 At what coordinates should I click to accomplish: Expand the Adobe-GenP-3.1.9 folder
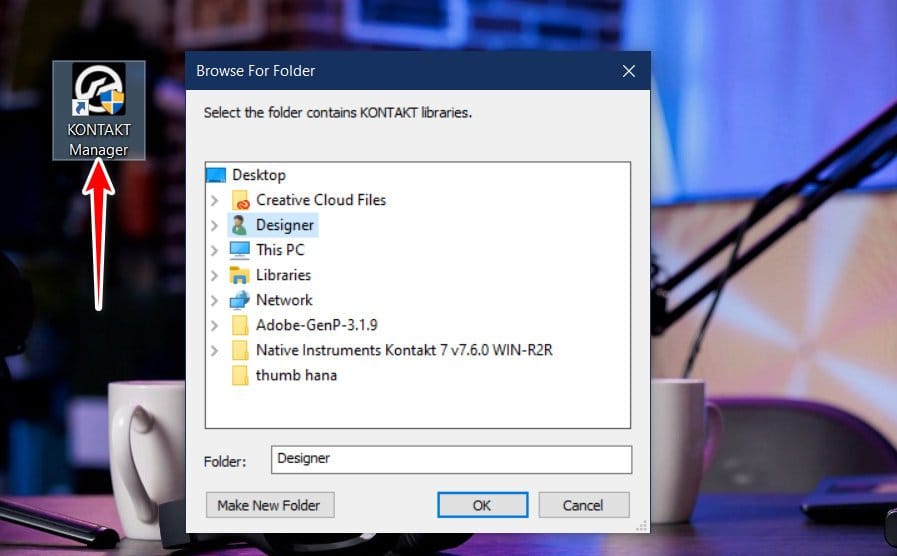[x=215, y=325]
